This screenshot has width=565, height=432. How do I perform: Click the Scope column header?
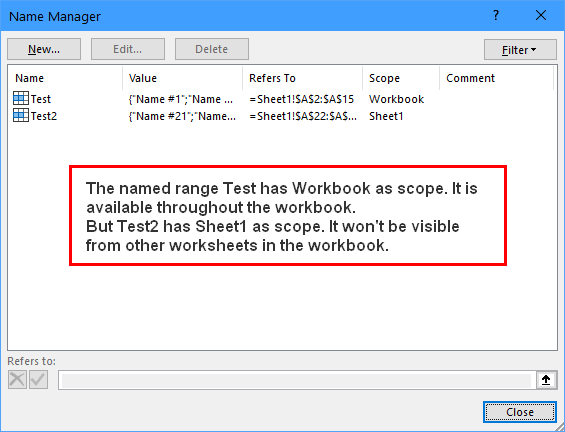[401, 78]
